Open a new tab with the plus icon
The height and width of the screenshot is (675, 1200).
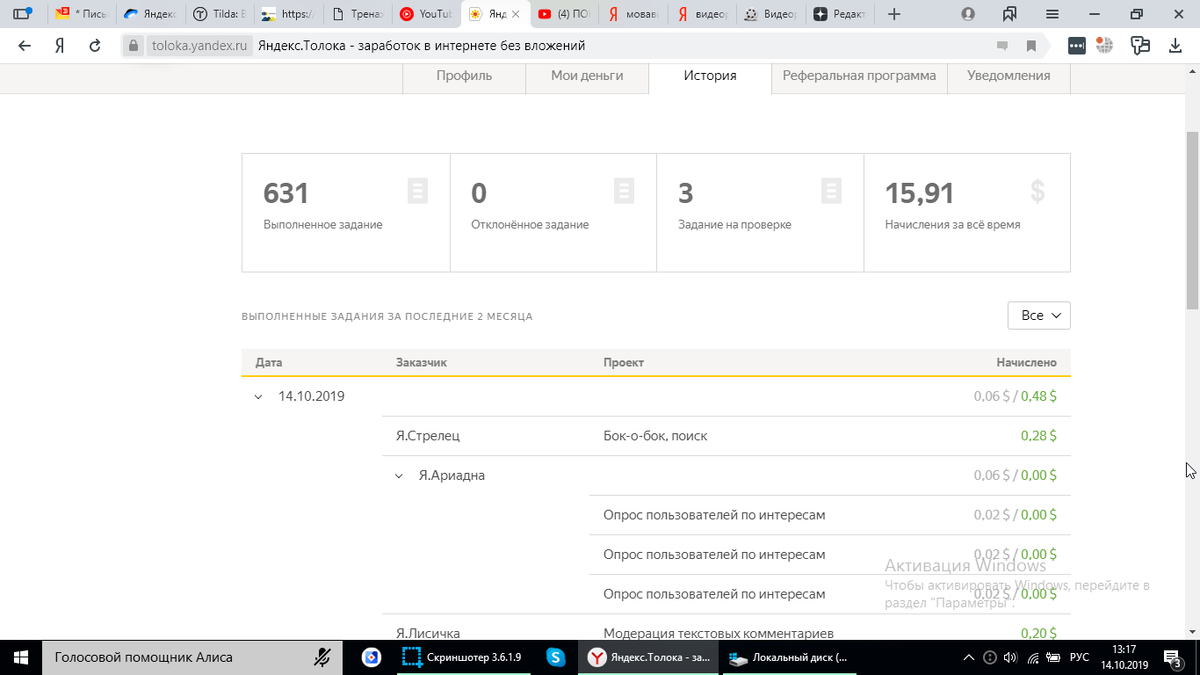pos(894,14)
